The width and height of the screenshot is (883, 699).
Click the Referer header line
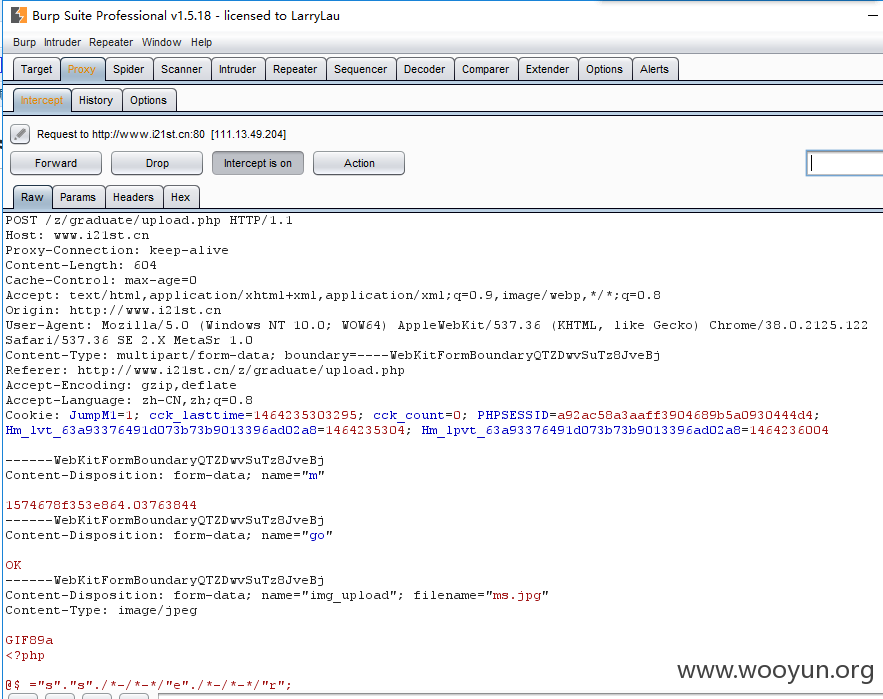205,370
